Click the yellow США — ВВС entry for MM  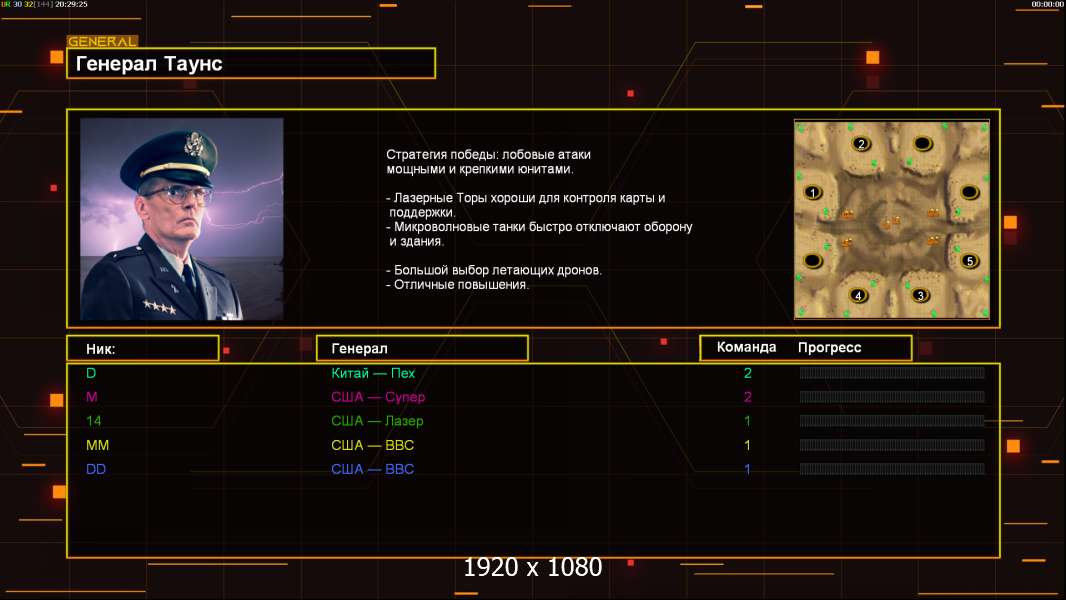(x=373, y=445)
